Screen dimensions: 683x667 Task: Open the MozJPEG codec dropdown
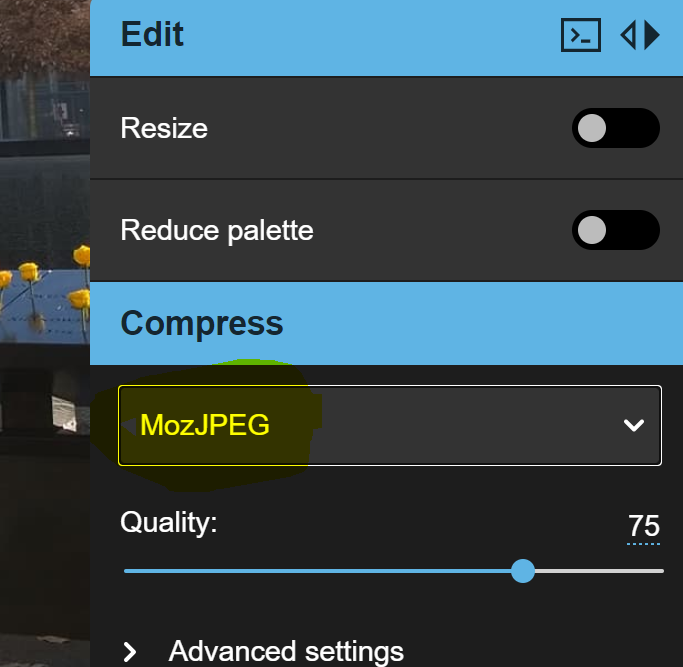point(390,425)
